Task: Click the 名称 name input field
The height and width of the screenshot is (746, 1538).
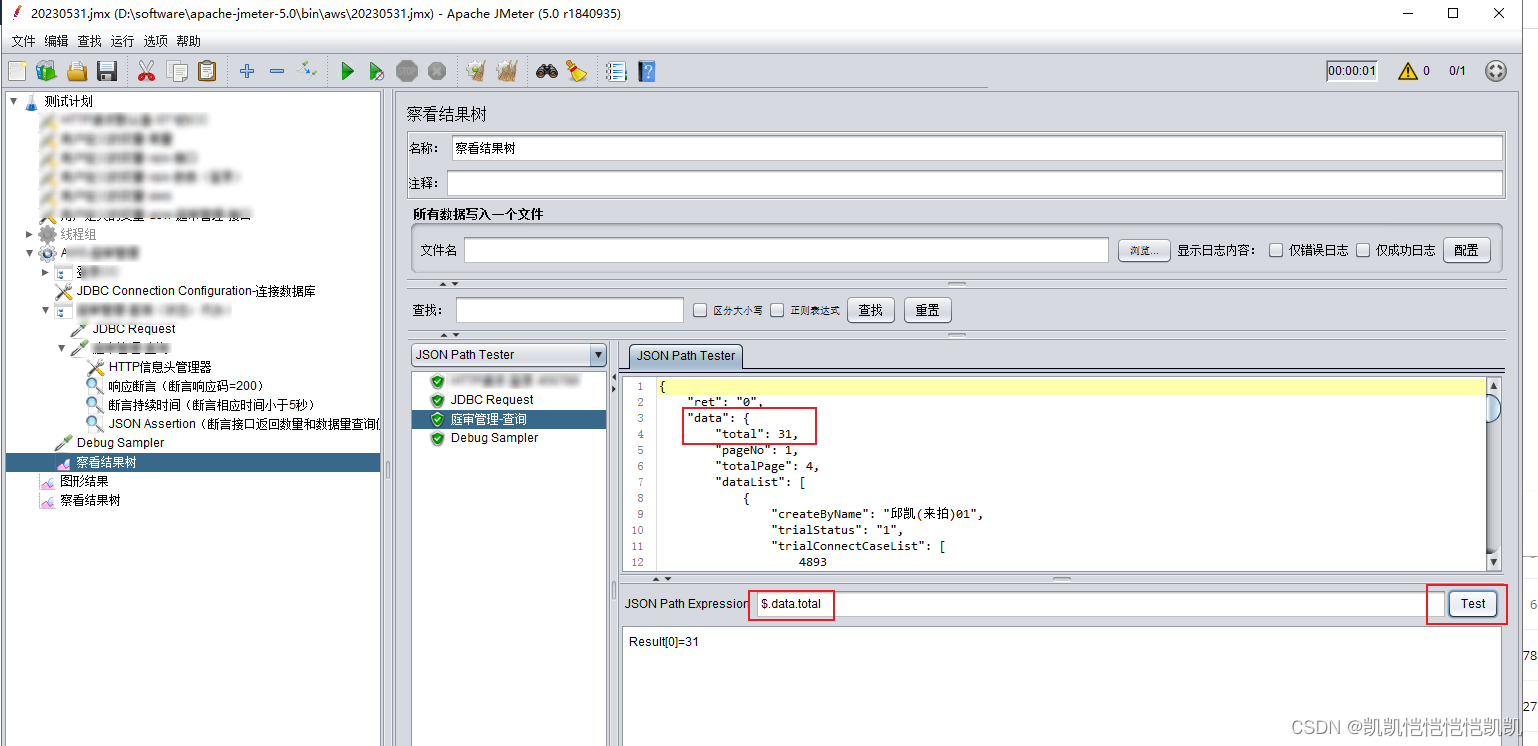Action: [x=977, y=148]
